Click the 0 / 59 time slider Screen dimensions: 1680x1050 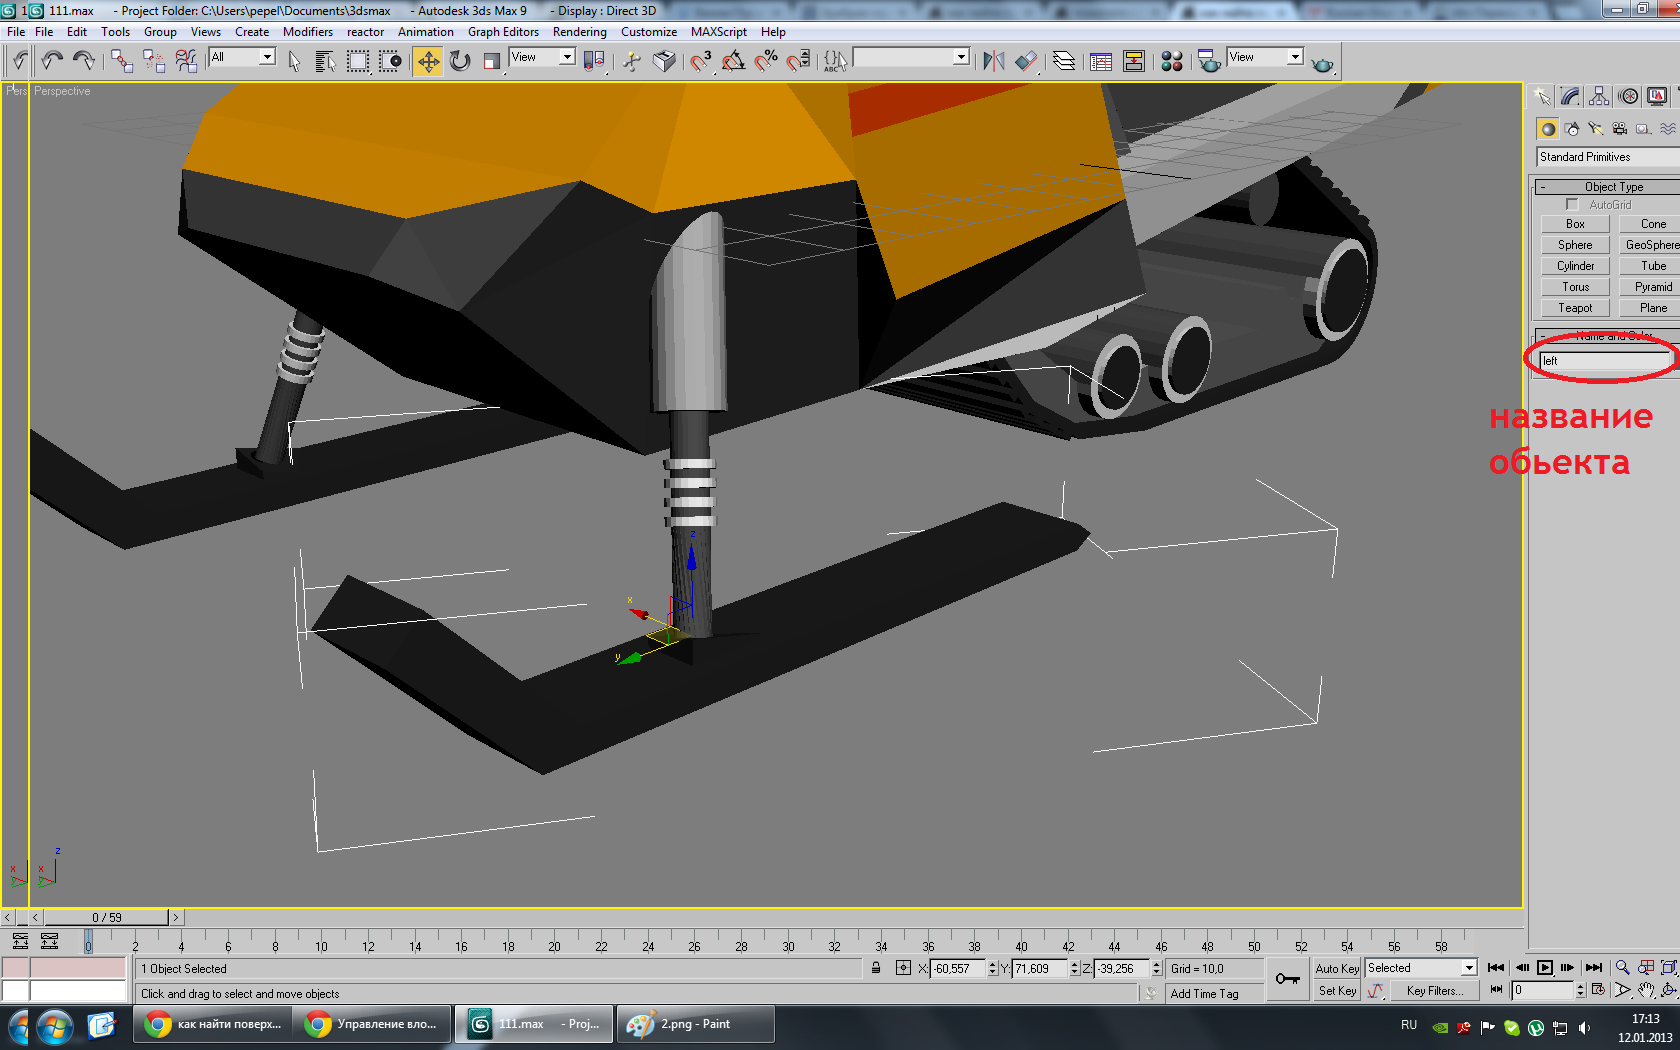(106, 917)
